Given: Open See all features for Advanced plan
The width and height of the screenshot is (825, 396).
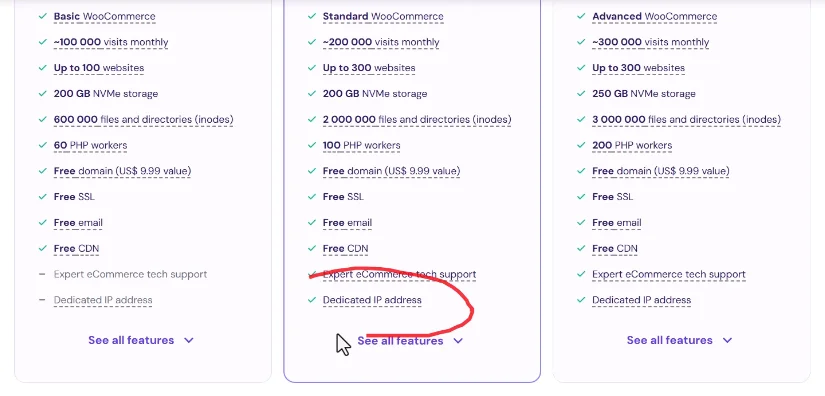Looking at the screenshot, I should [669, 340].
